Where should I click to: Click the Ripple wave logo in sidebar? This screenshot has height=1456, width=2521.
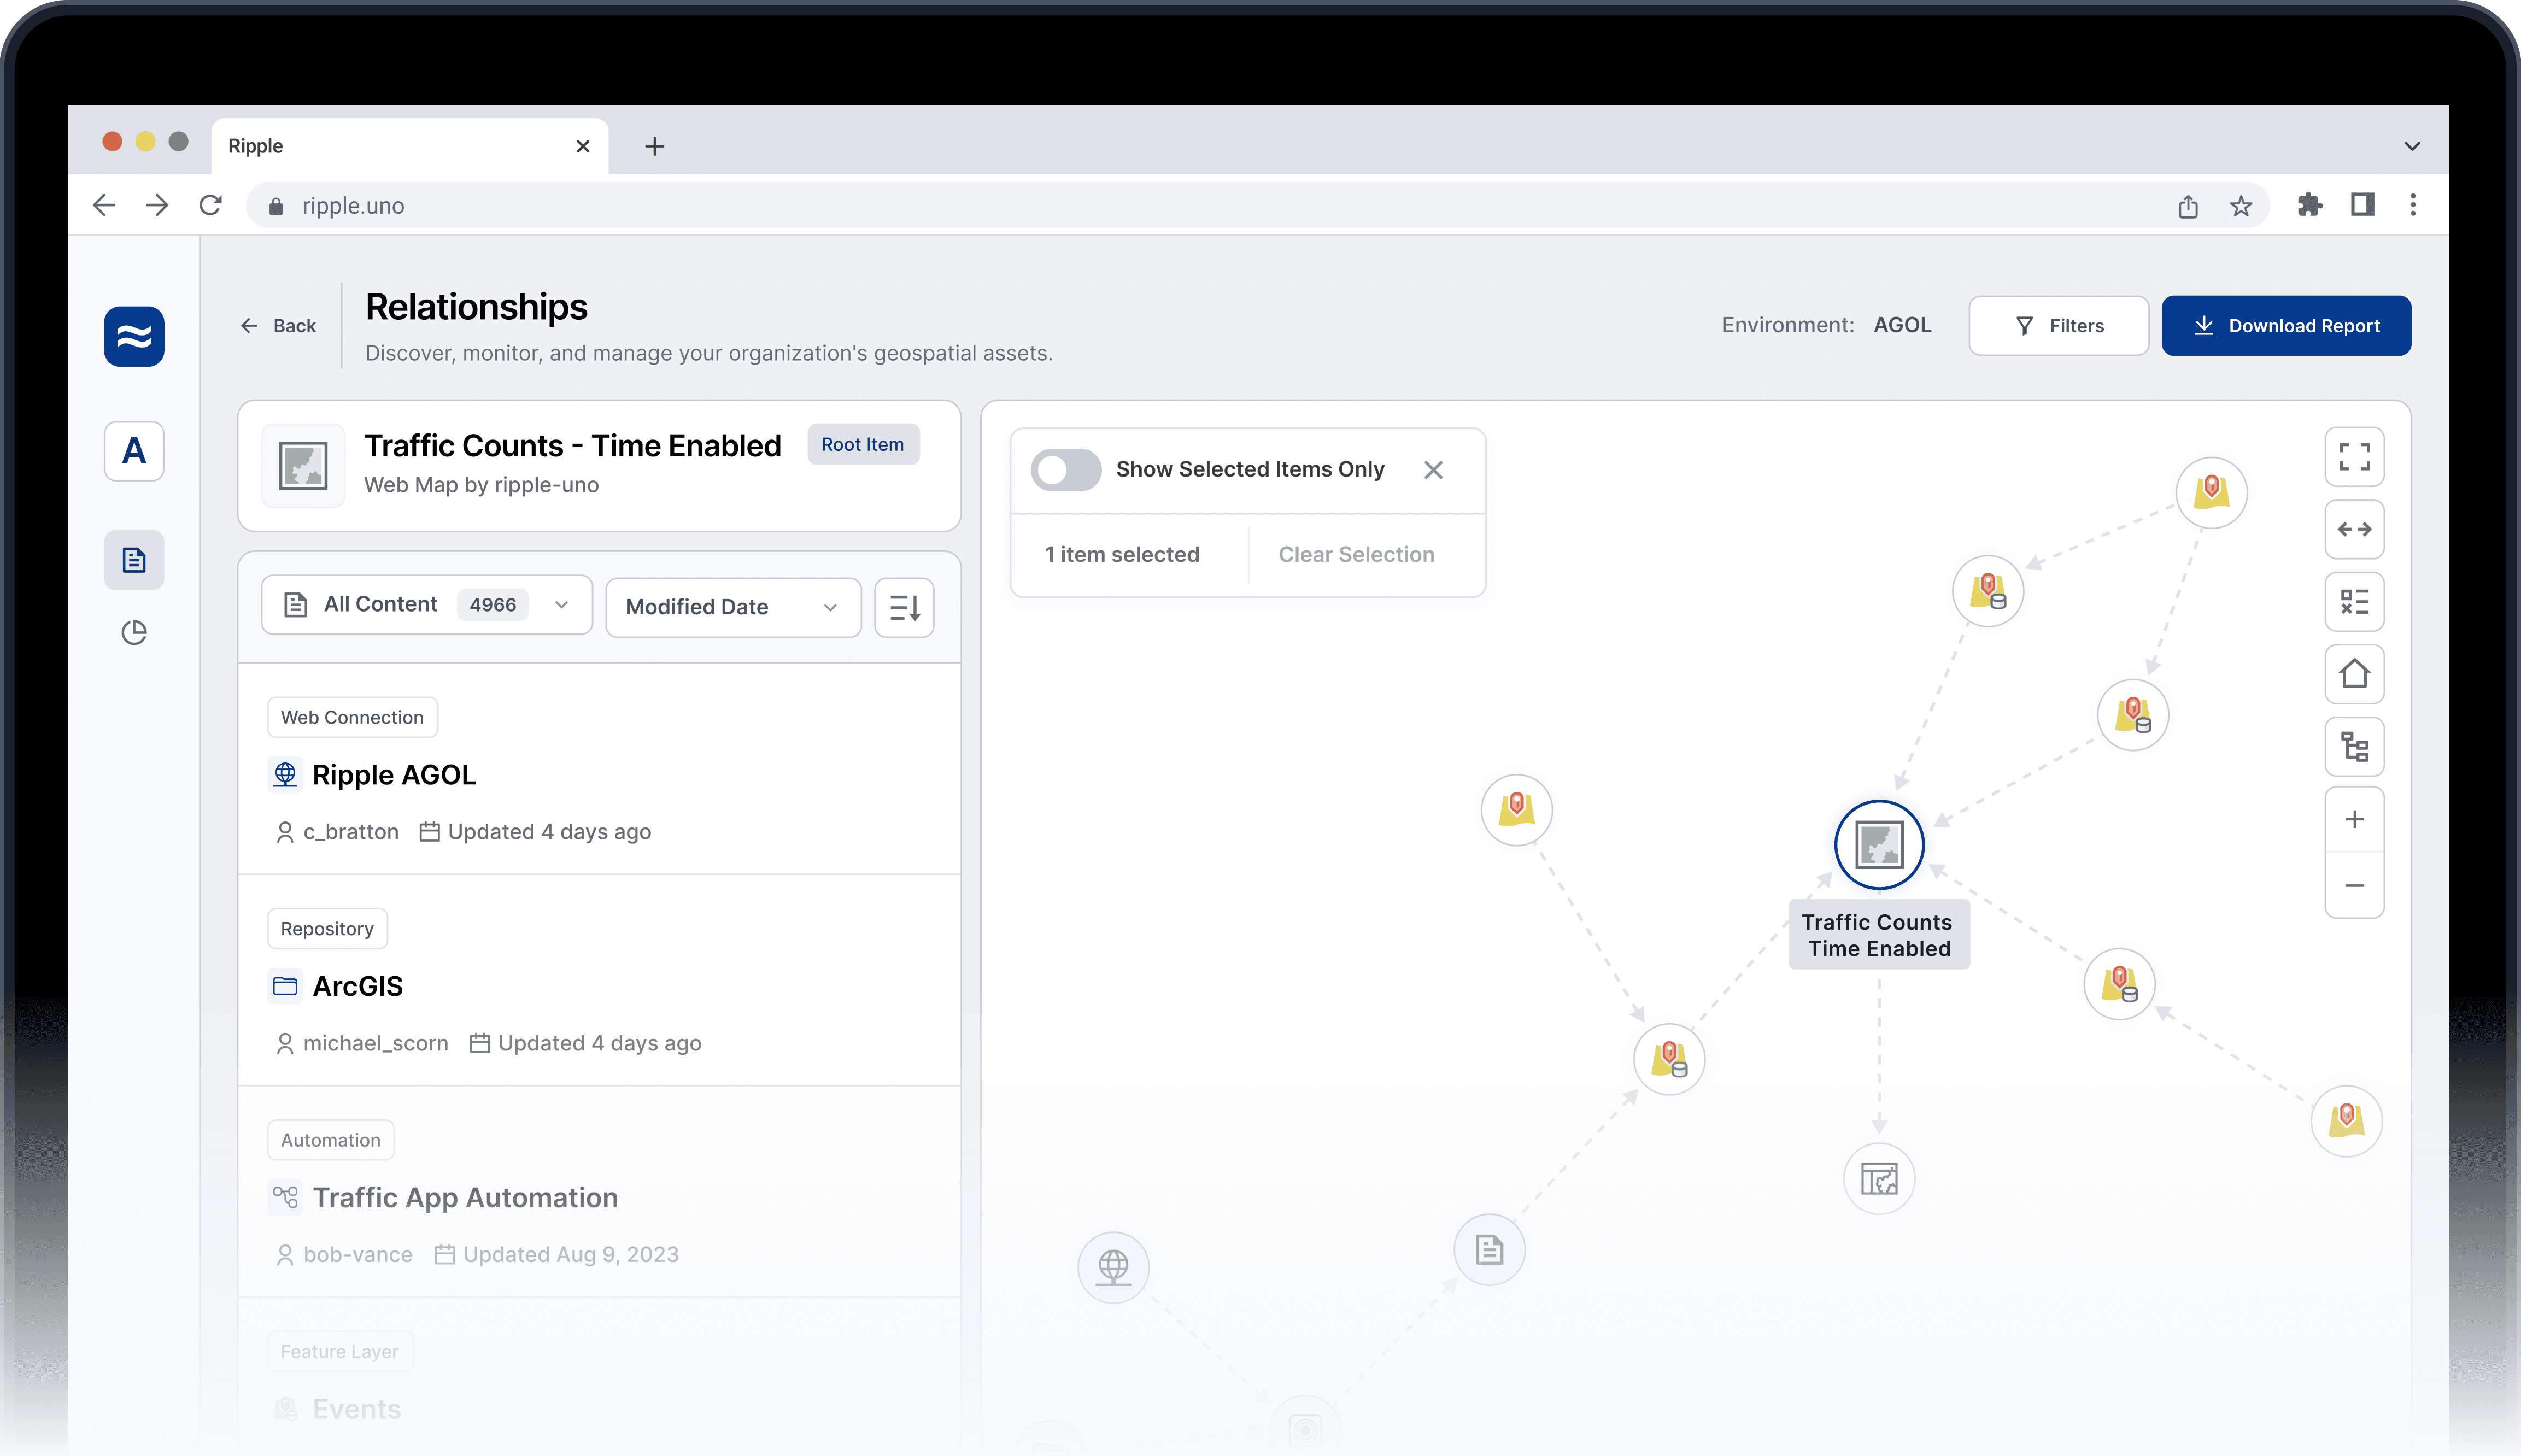coord(134,336)
